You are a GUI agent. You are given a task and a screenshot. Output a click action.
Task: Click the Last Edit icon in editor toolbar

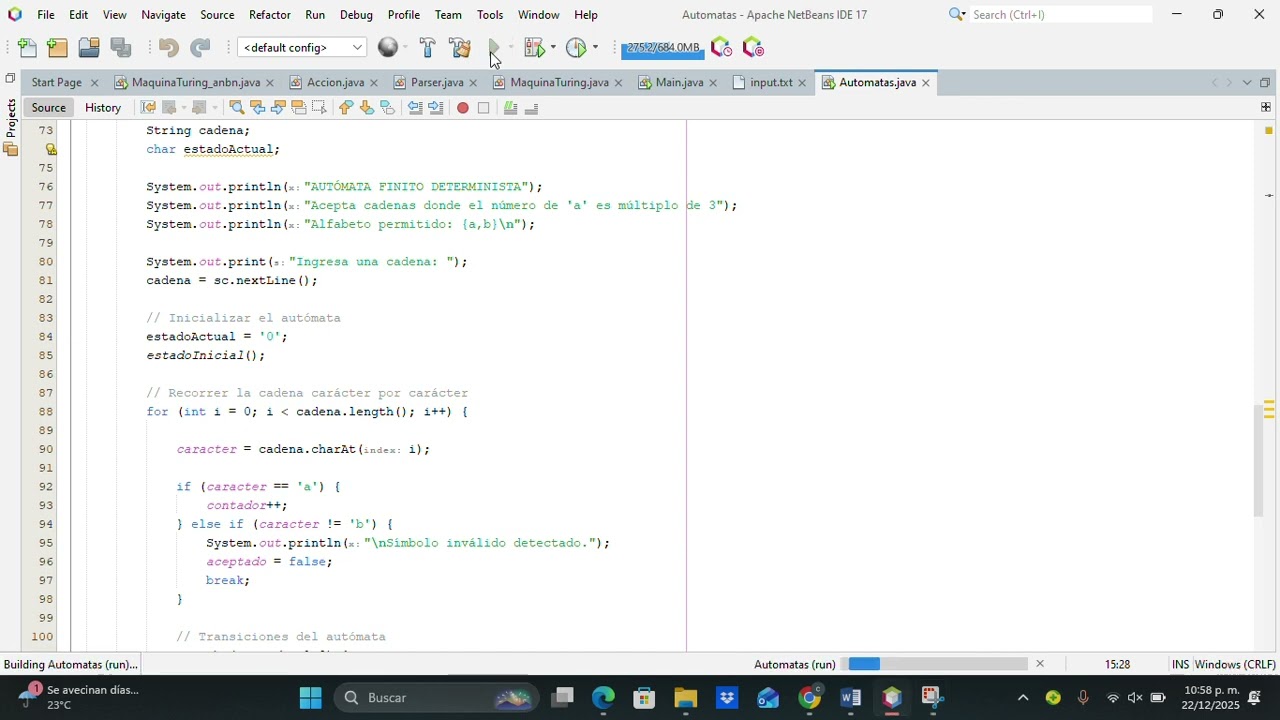[148, 107]
